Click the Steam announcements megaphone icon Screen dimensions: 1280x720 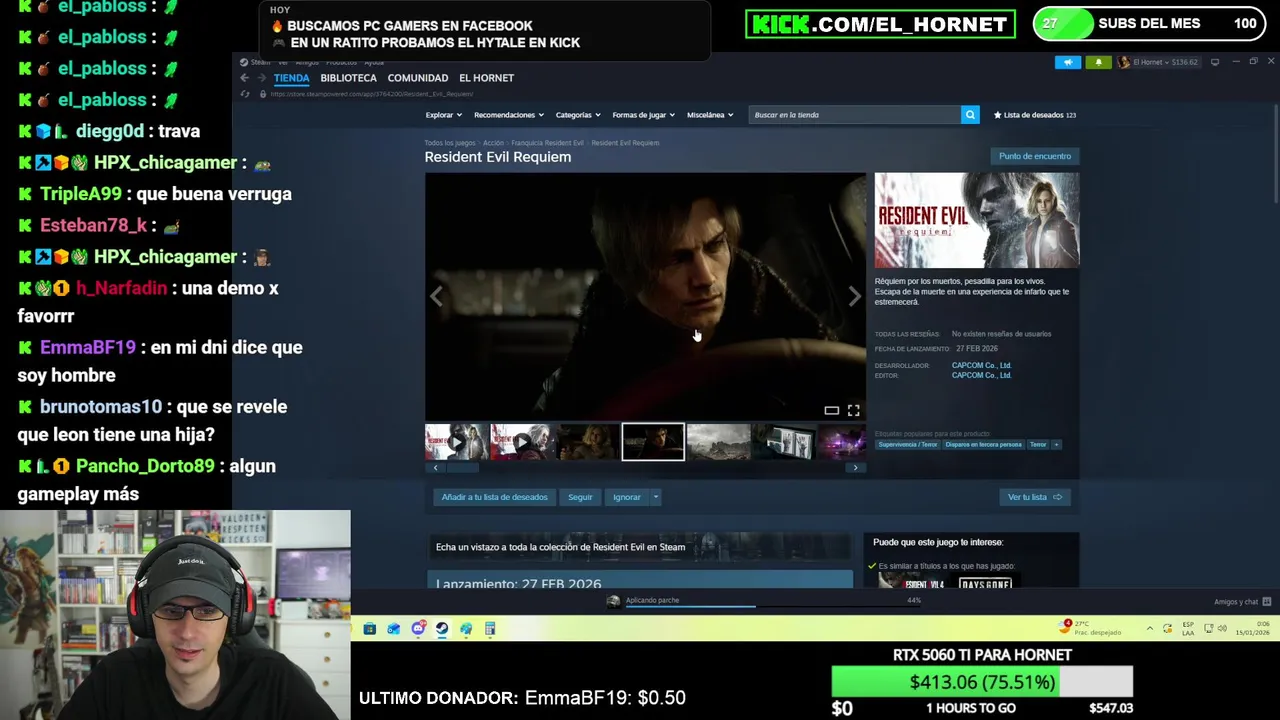point(1067,62)
